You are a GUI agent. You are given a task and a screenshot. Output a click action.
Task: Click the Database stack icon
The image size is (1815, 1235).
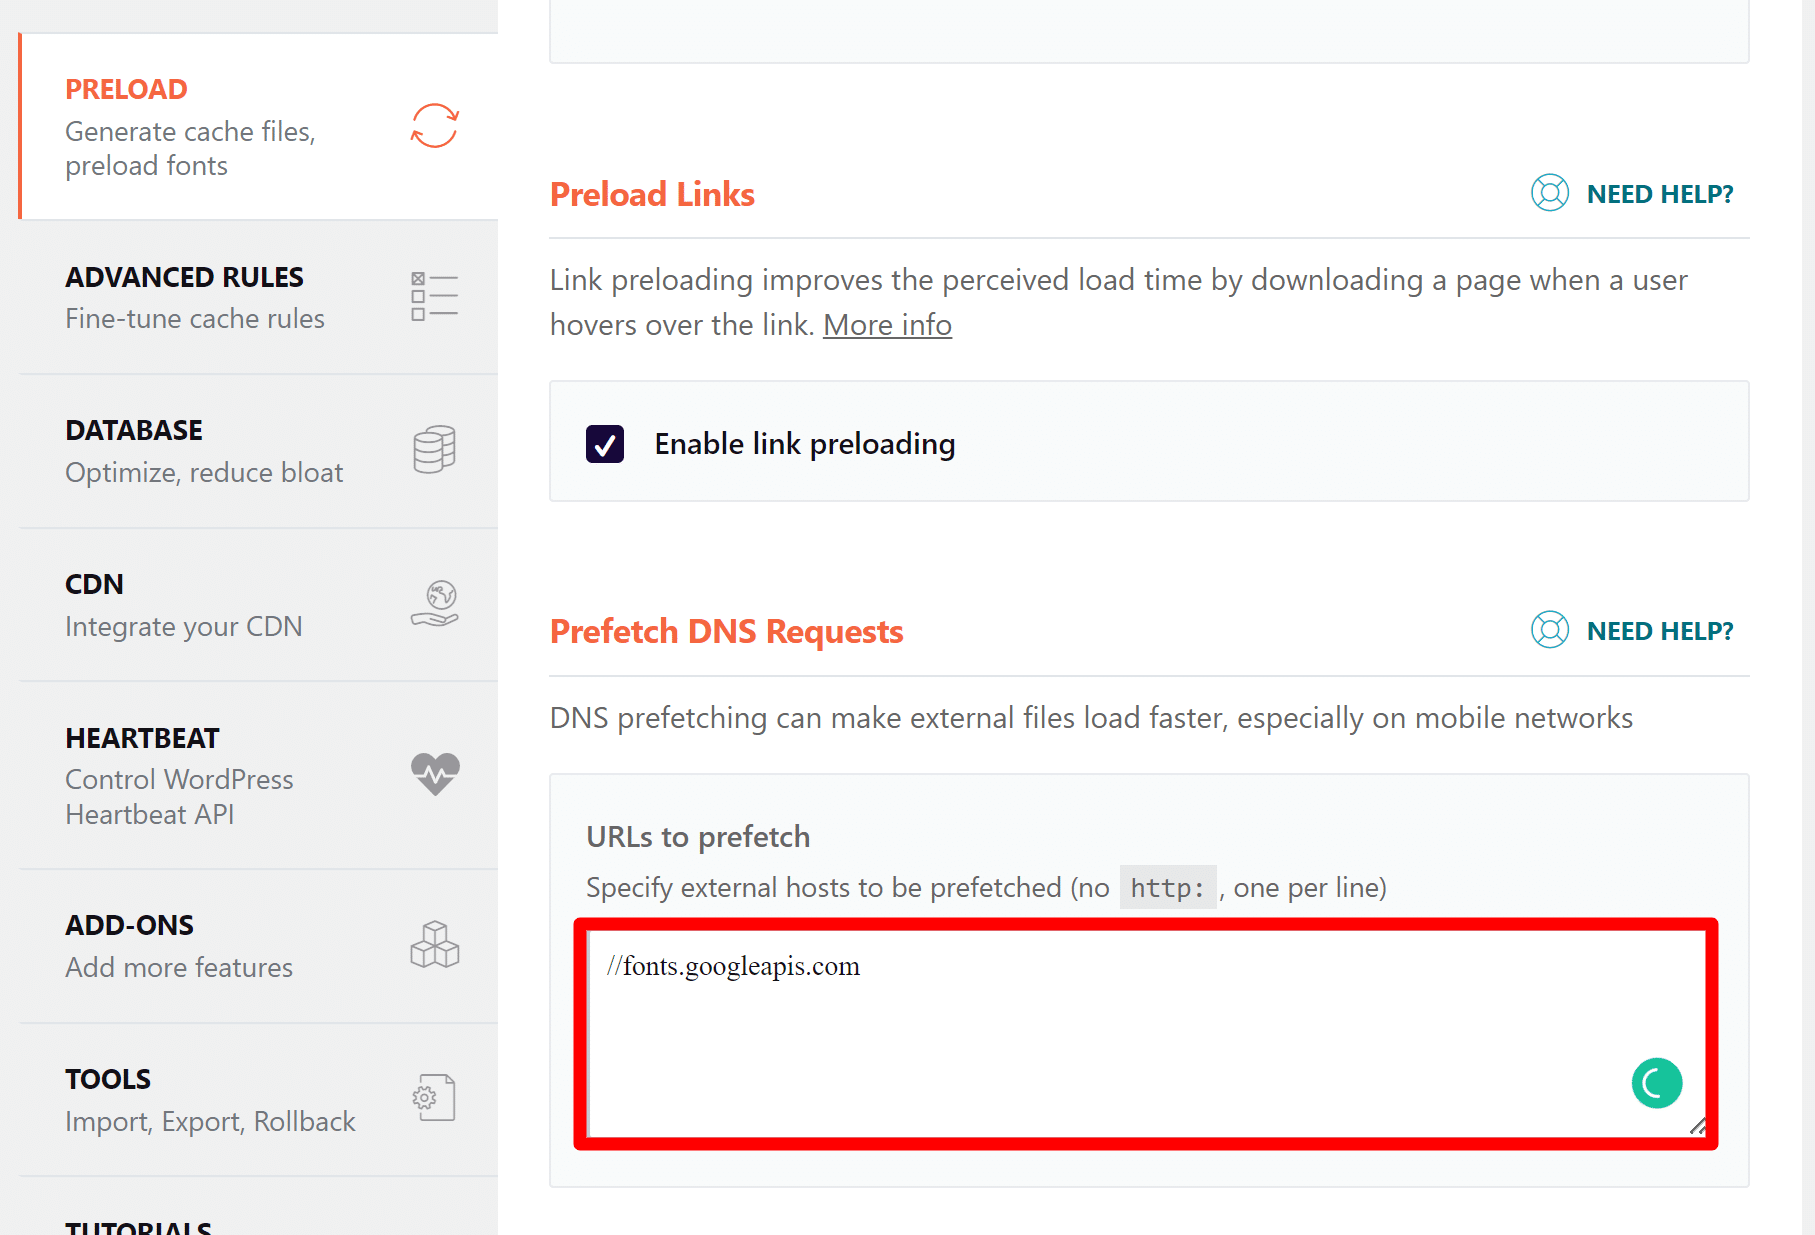434,449
